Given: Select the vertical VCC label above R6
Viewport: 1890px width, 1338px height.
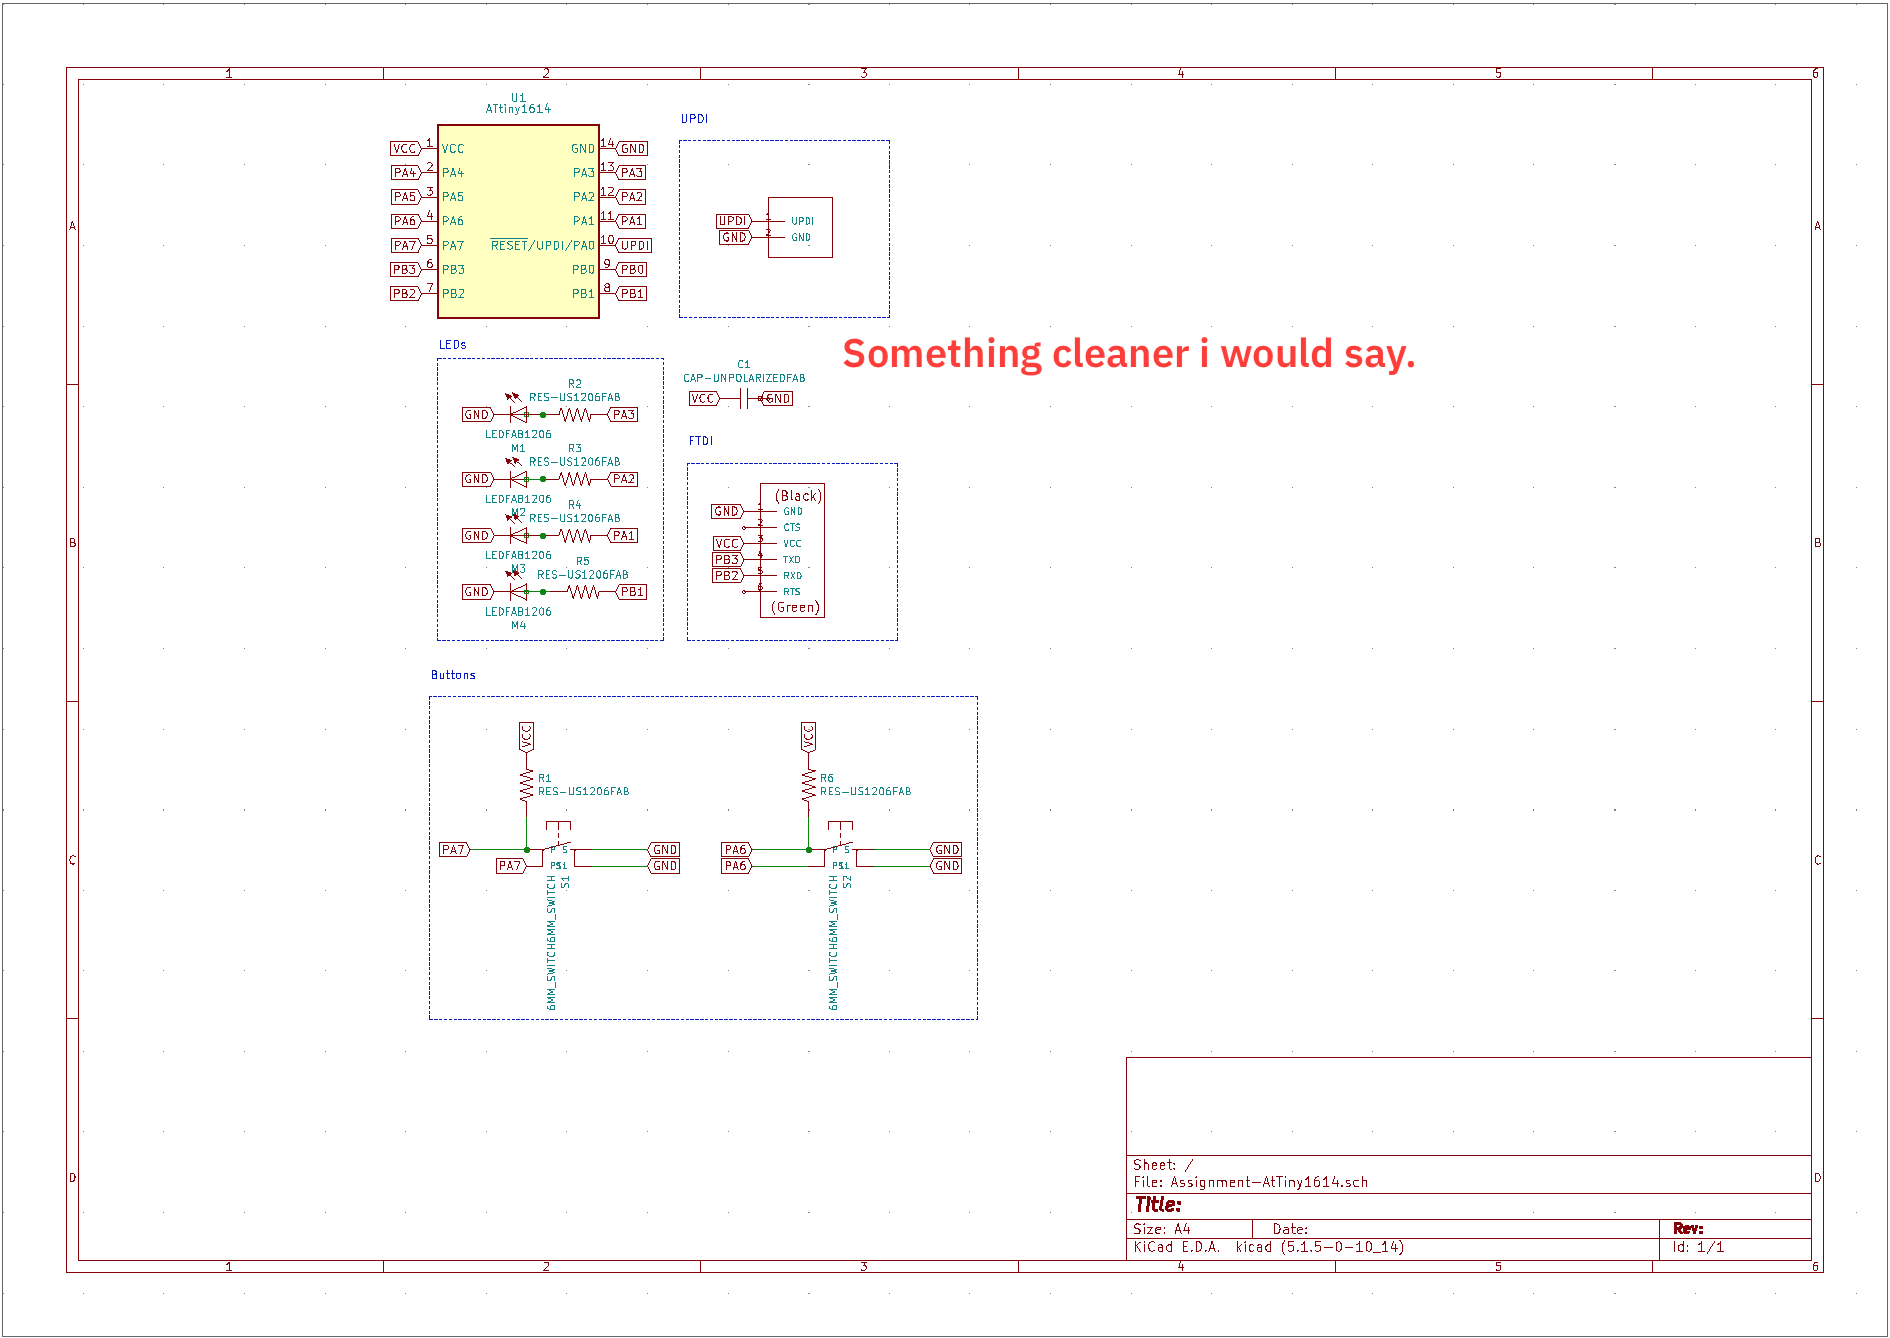Looking at the screenshot, I should pyautogui.click(x=808, y=737).
